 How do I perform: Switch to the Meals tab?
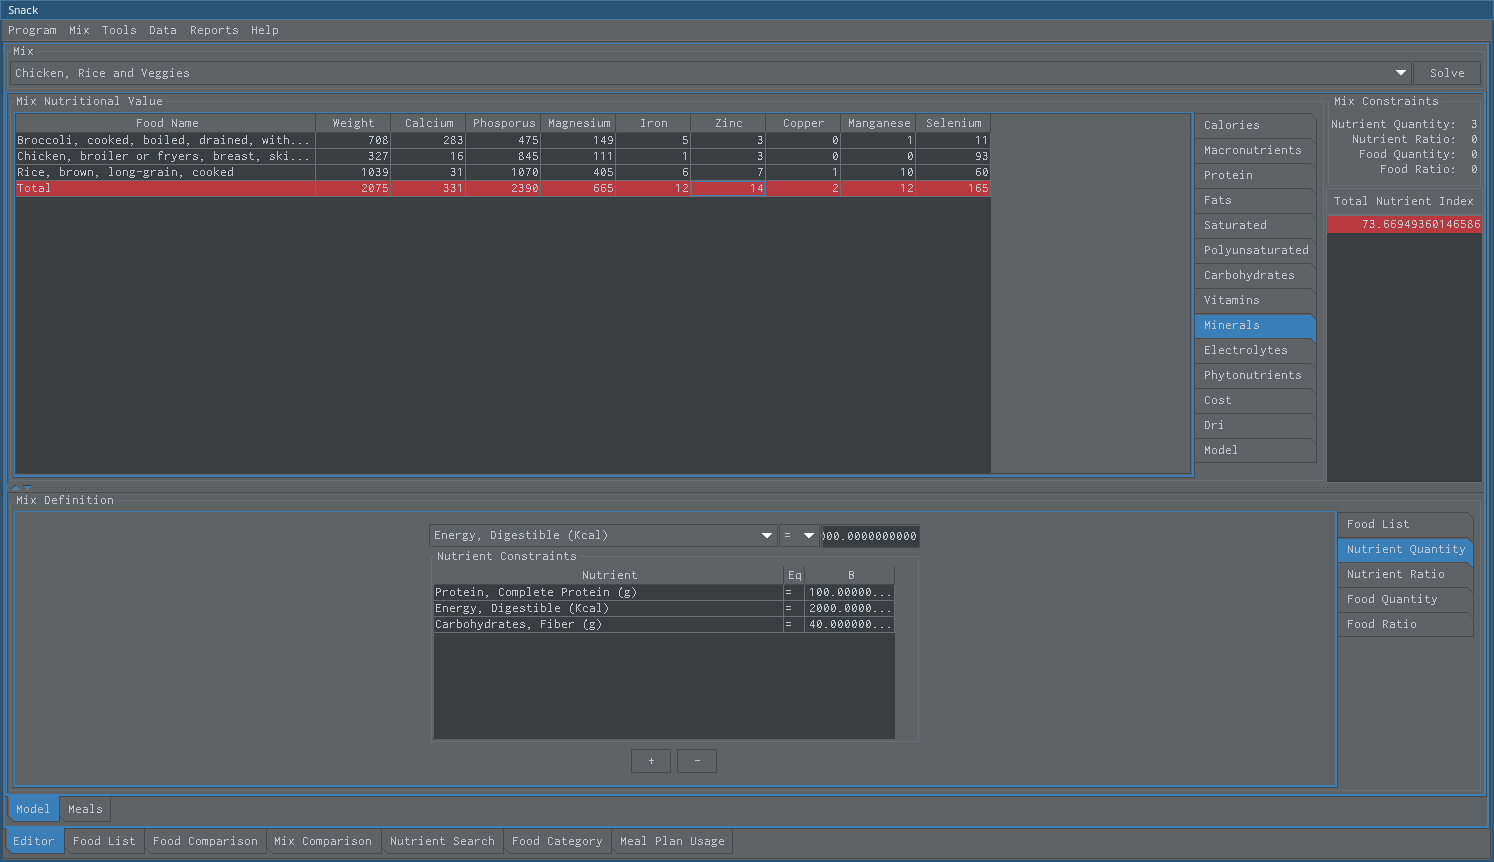85,809
